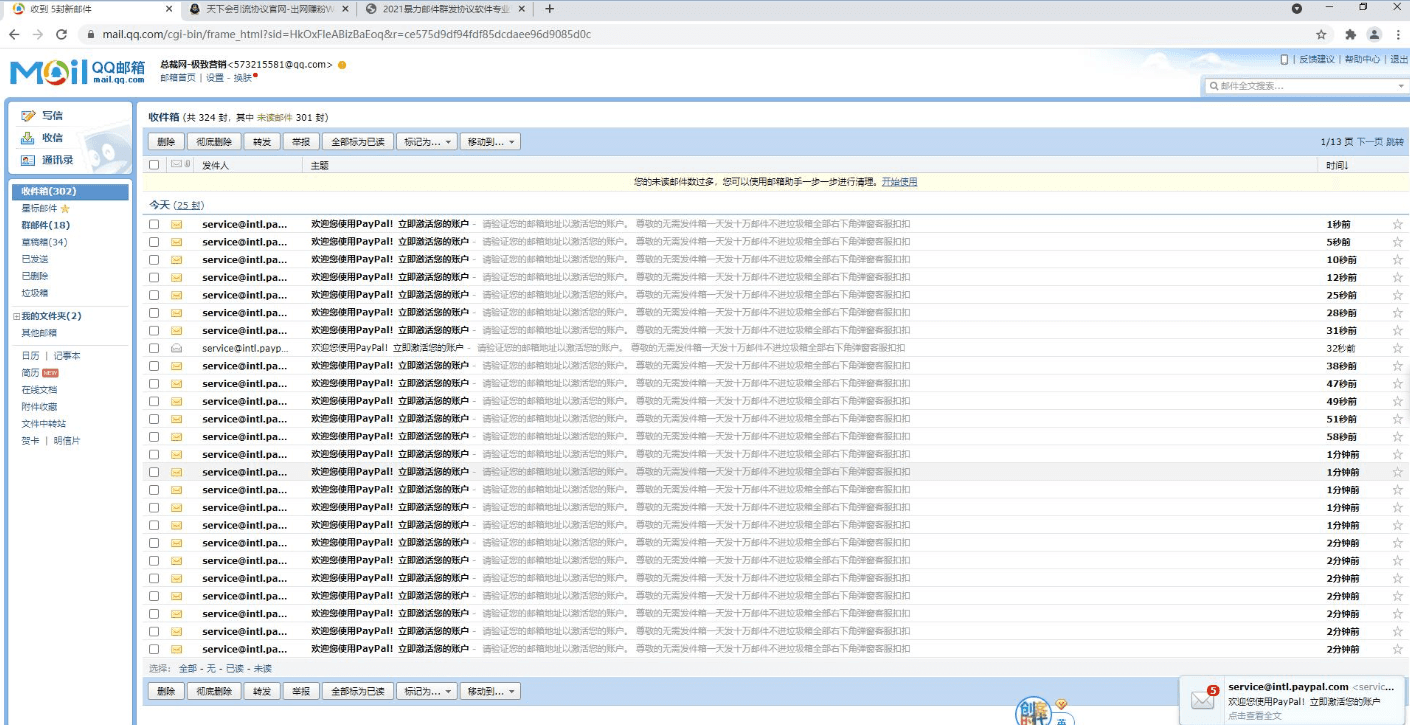
Task: Expand the search box dropdown arrow
Action: coord(1400,86)
